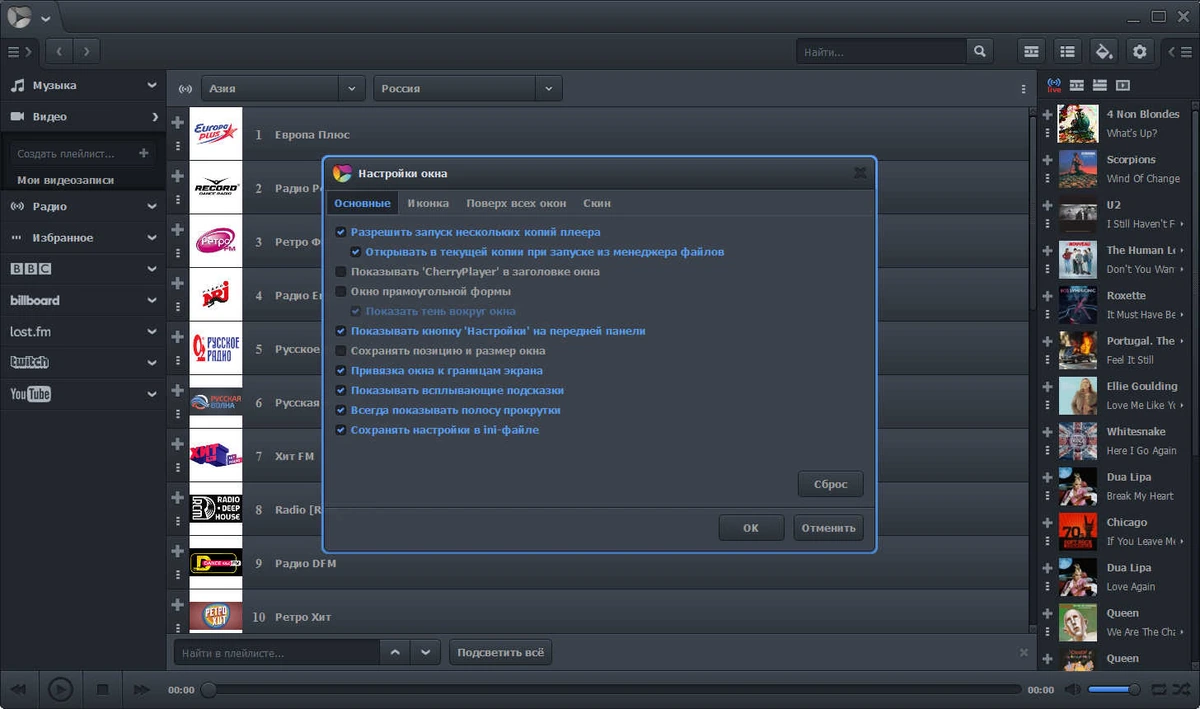
Task: Add 4 Non Blondes track with plus
Action: pyautogui.click(x=1048, y=114)
